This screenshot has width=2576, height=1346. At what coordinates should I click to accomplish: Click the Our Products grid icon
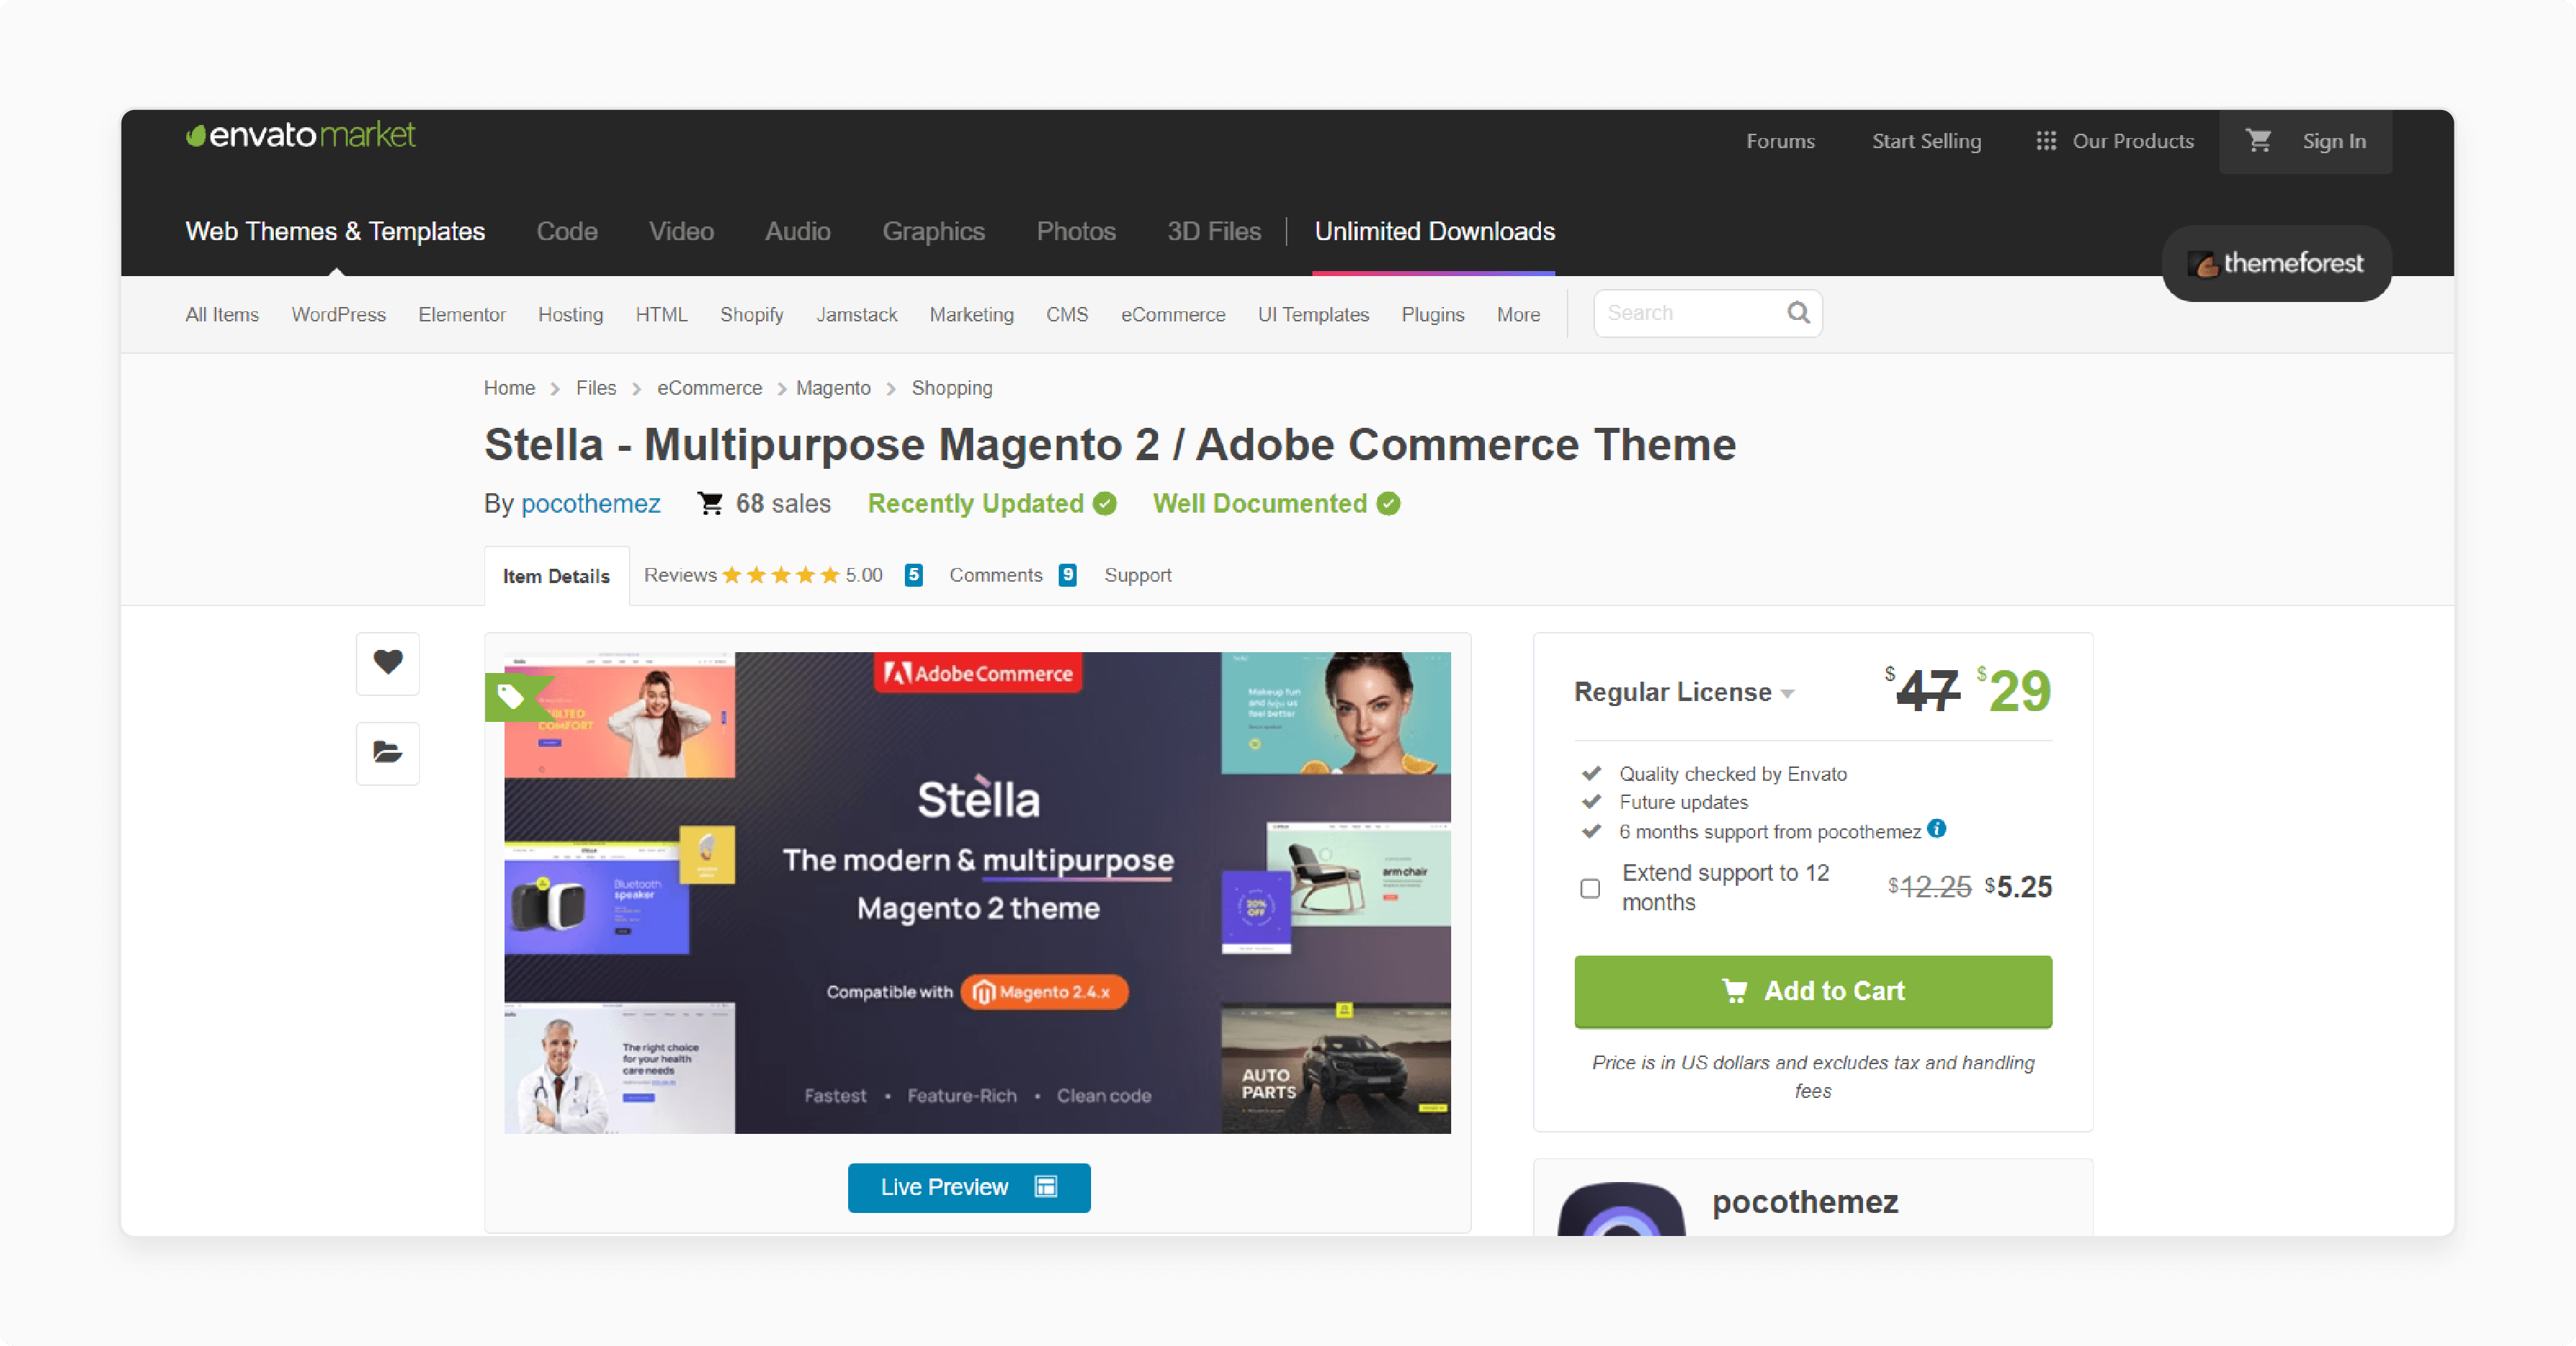(x=2046, y=141)
